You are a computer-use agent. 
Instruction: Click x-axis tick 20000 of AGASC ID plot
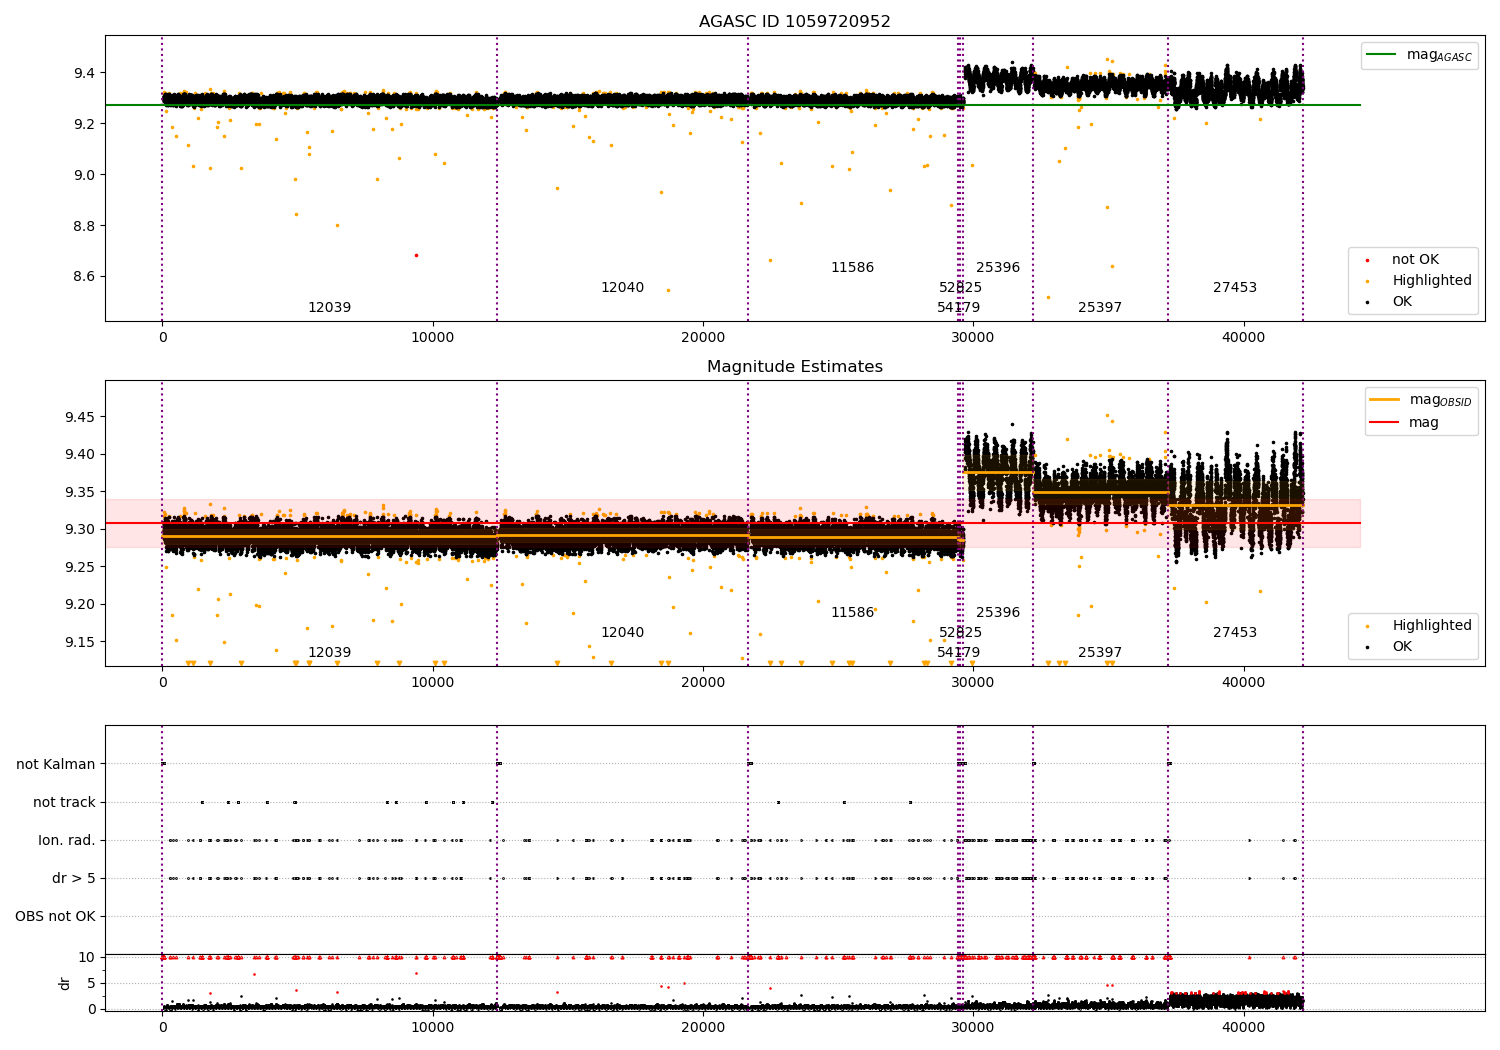[x=703, y=338]
